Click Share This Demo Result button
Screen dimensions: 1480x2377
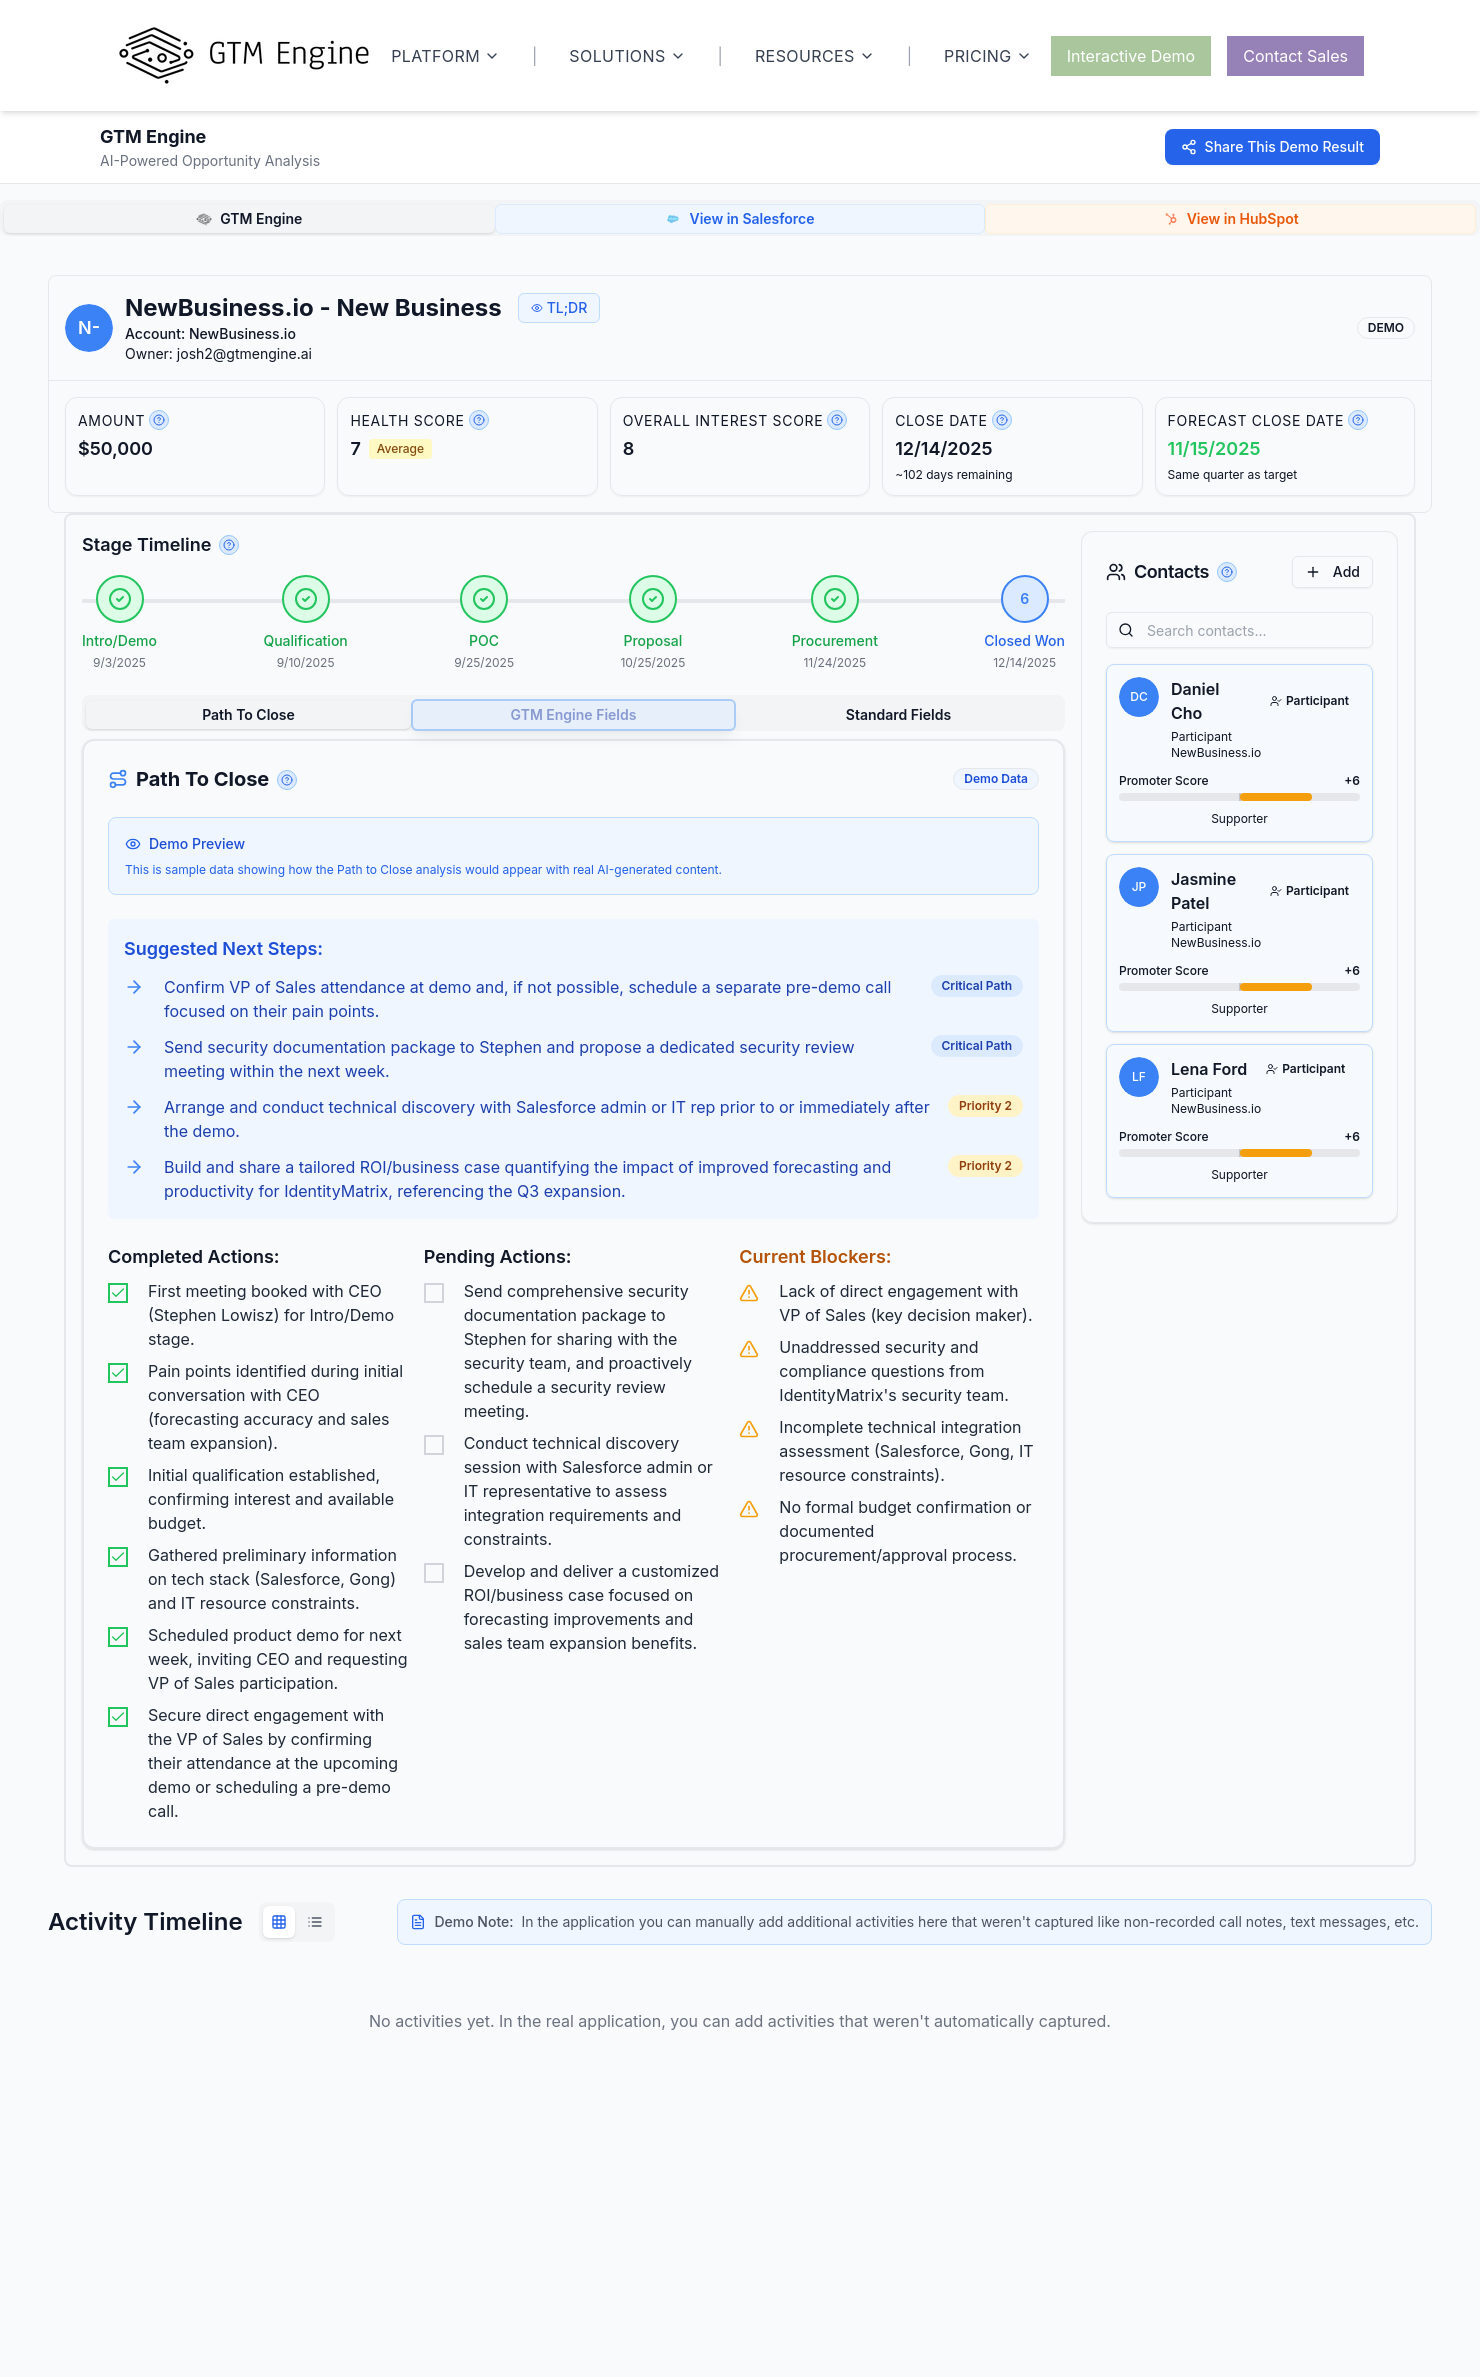[1272, 147]
